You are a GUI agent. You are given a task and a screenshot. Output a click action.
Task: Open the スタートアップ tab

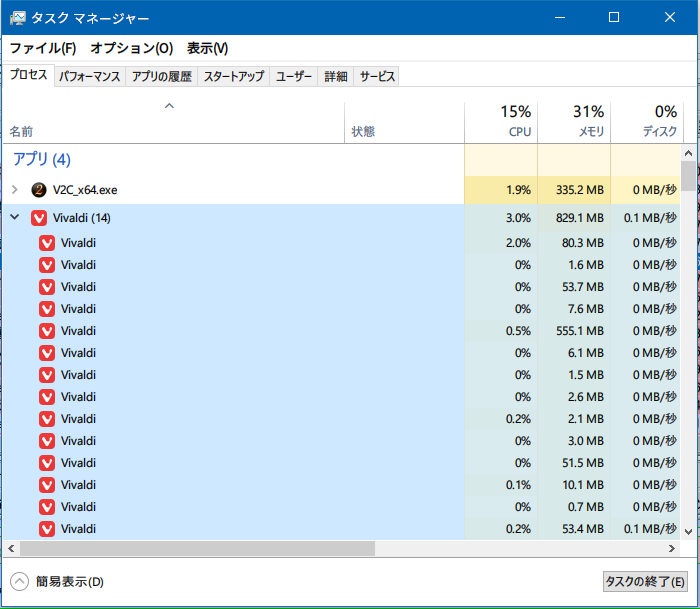tap(233, 77)
